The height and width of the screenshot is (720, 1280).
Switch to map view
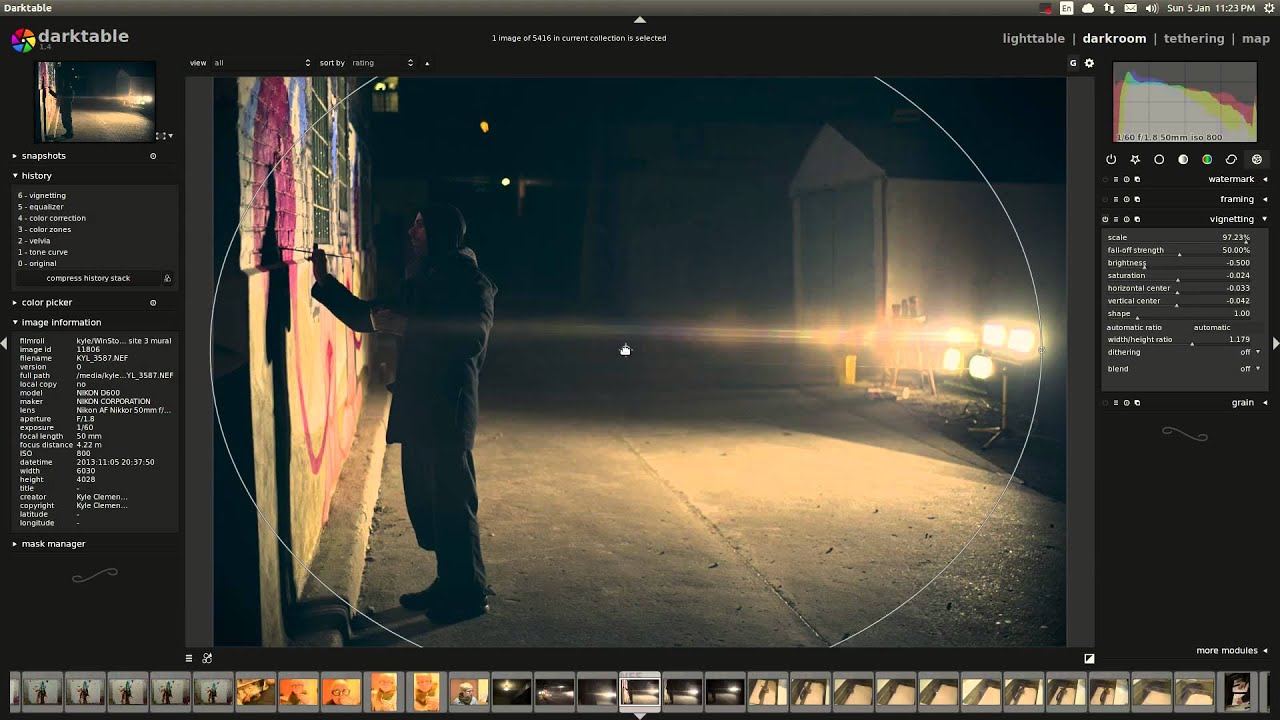1256,39
